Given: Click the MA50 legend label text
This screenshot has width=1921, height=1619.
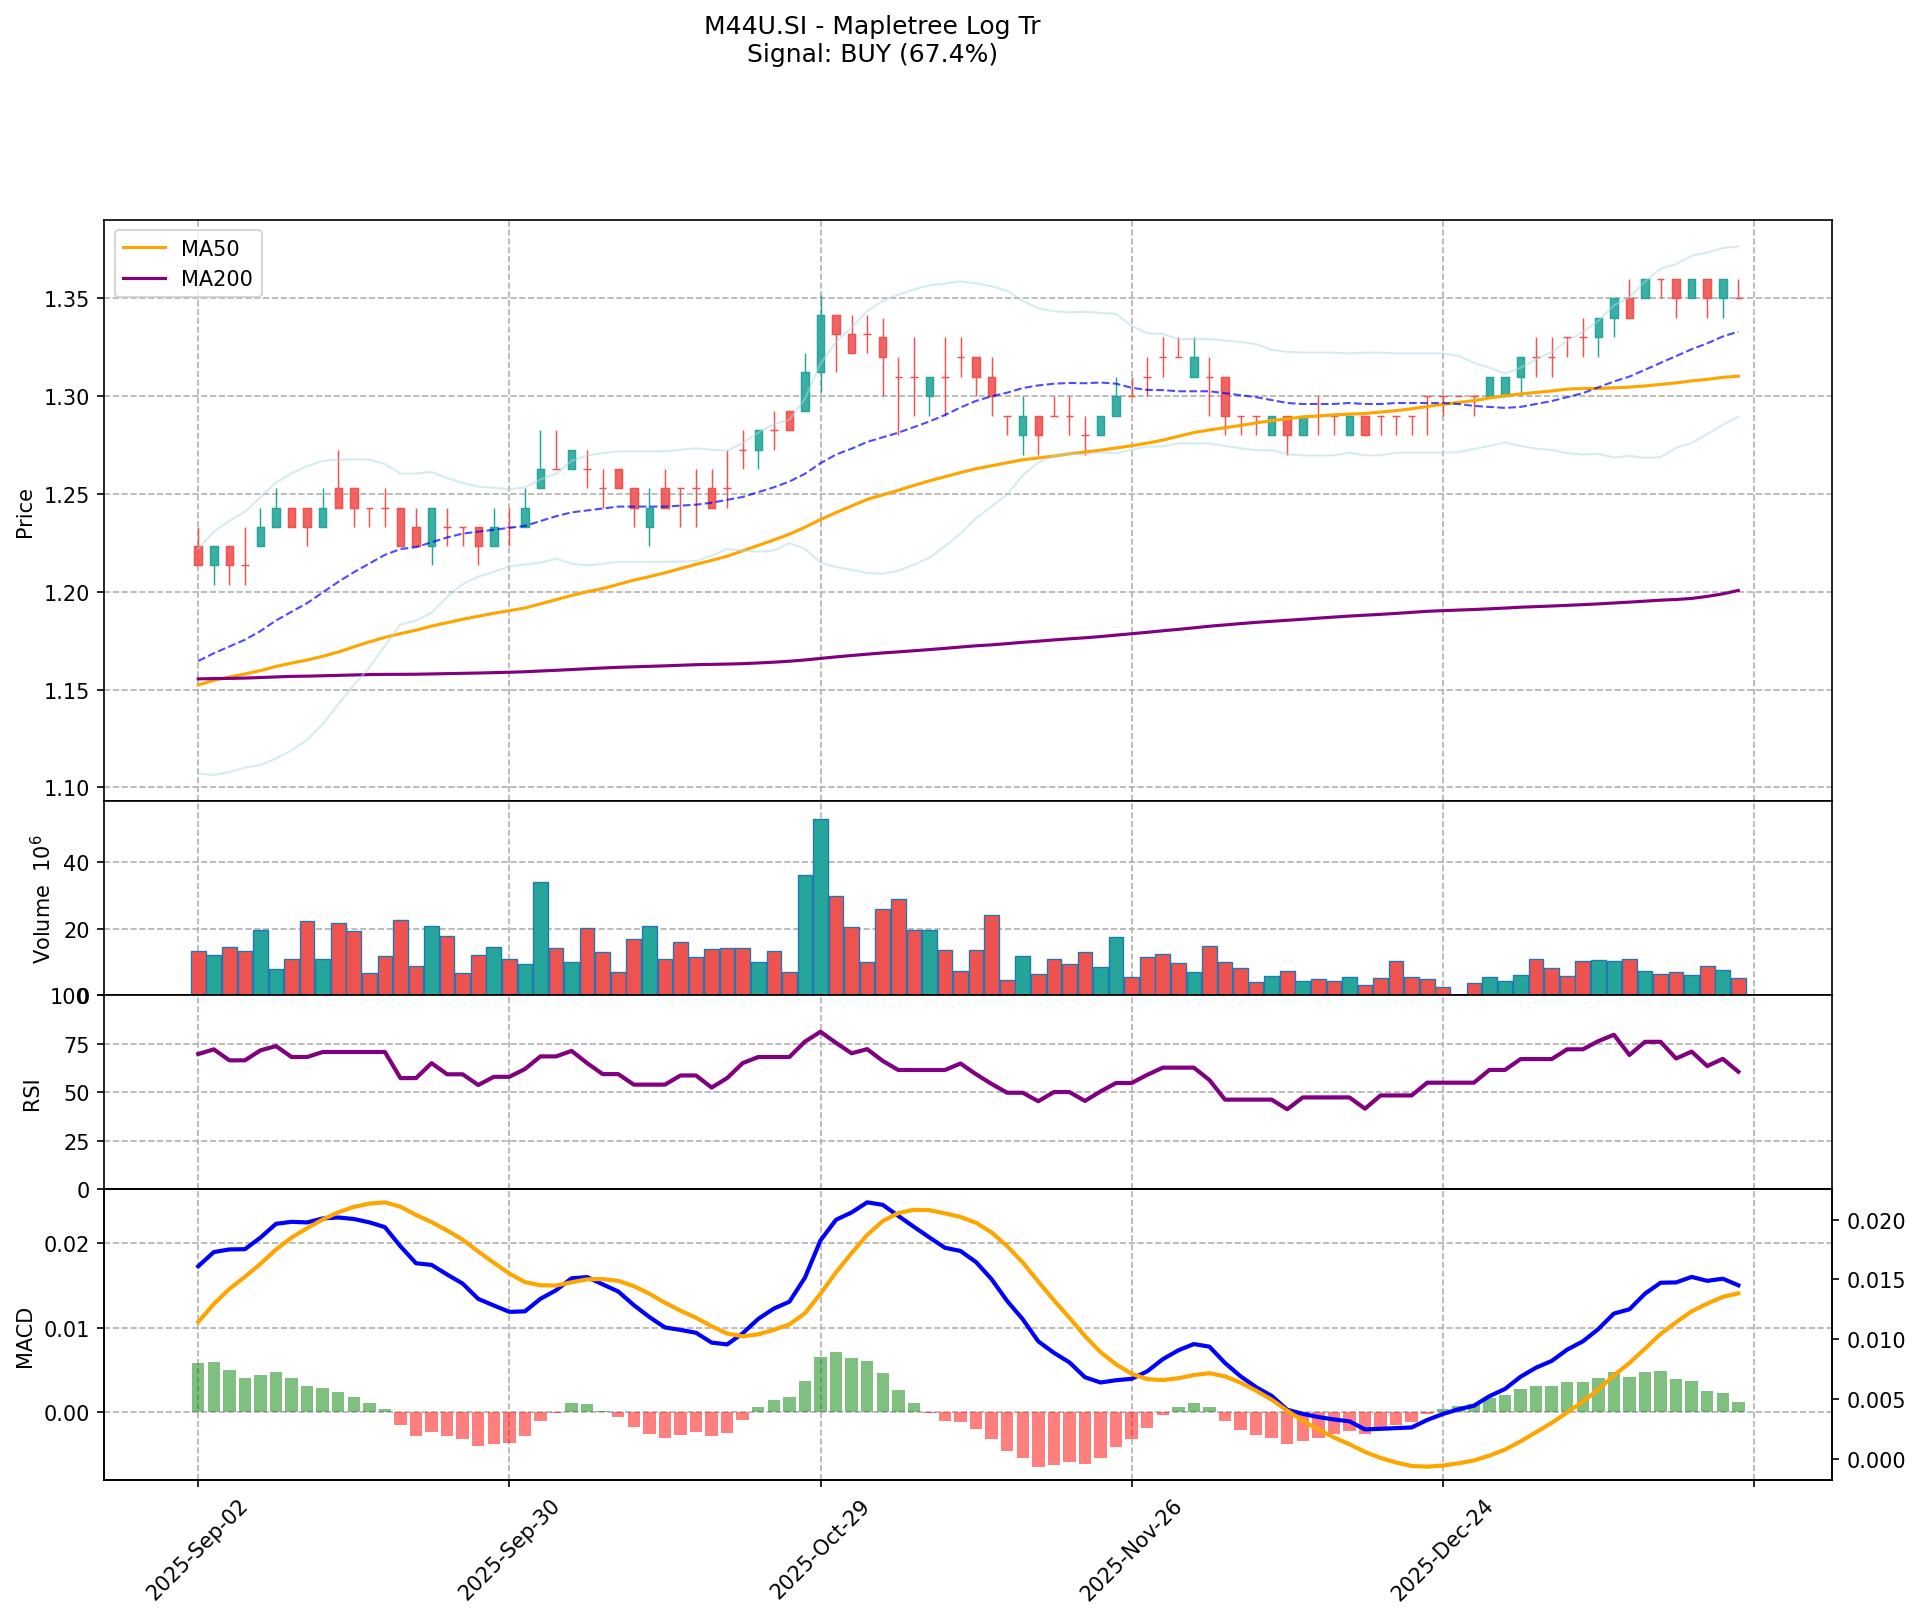Looking at the screenshot, I should click(209, 249).
